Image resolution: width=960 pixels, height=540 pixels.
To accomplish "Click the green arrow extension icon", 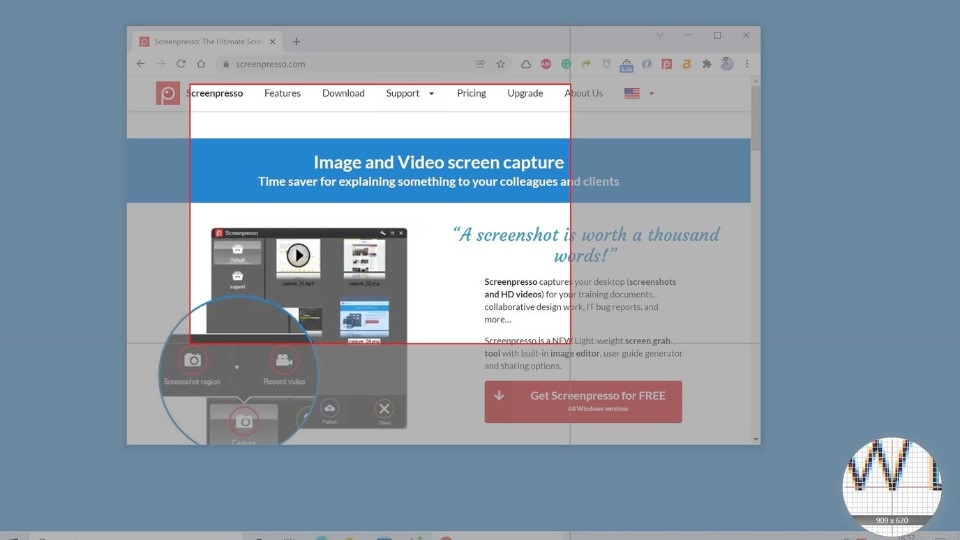I will tap(586, 64).
